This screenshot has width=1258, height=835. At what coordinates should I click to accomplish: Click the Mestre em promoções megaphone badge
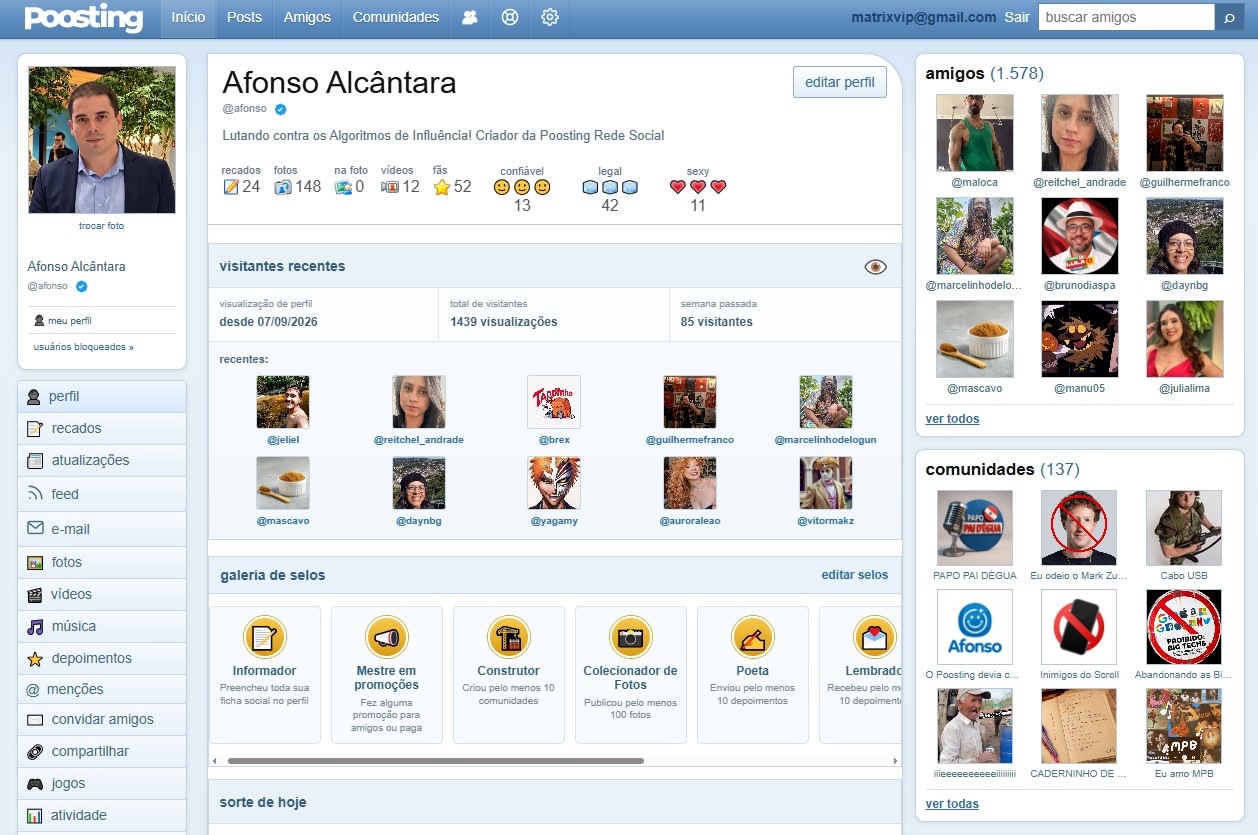click(x=386, y=637)
